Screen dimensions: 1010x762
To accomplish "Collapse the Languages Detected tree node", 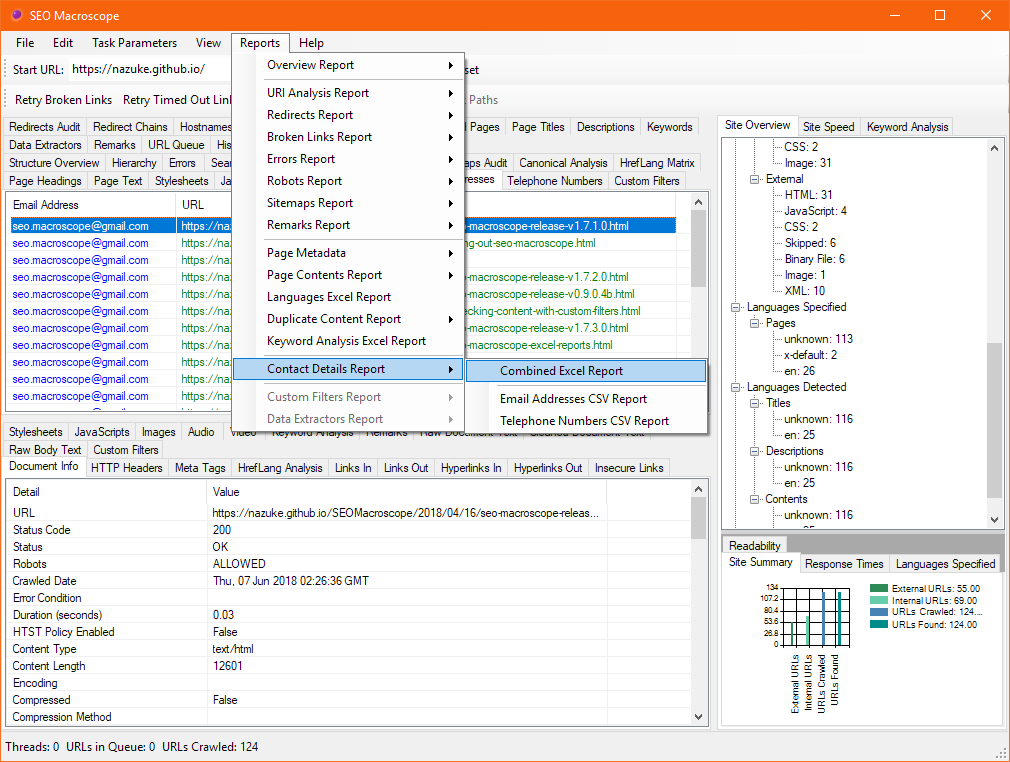I will point(735,387).
